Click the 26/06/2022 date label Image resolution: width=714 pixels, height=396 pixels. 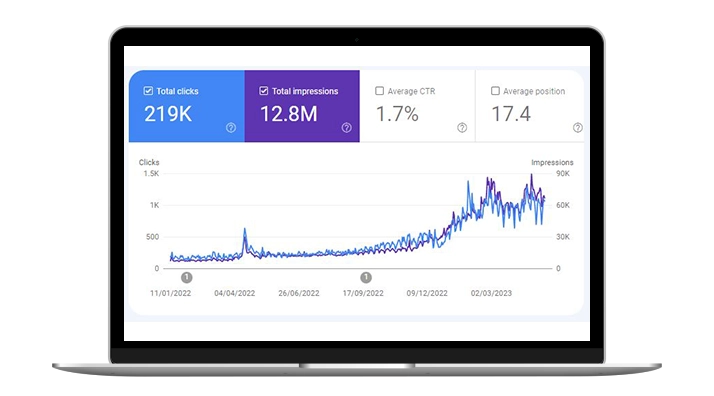pyautogui.click(x=299, y=293)
